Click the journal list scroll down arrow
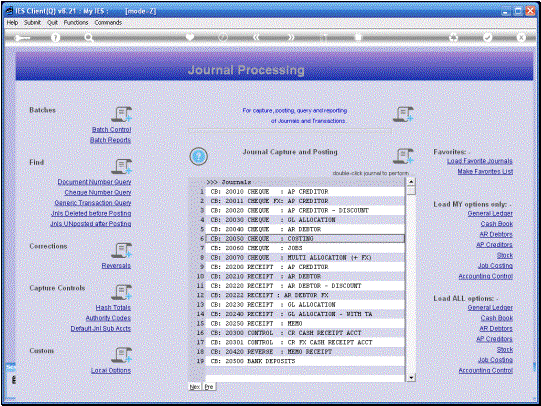Screen dimensions: 541x406 [x=411, y=378]
